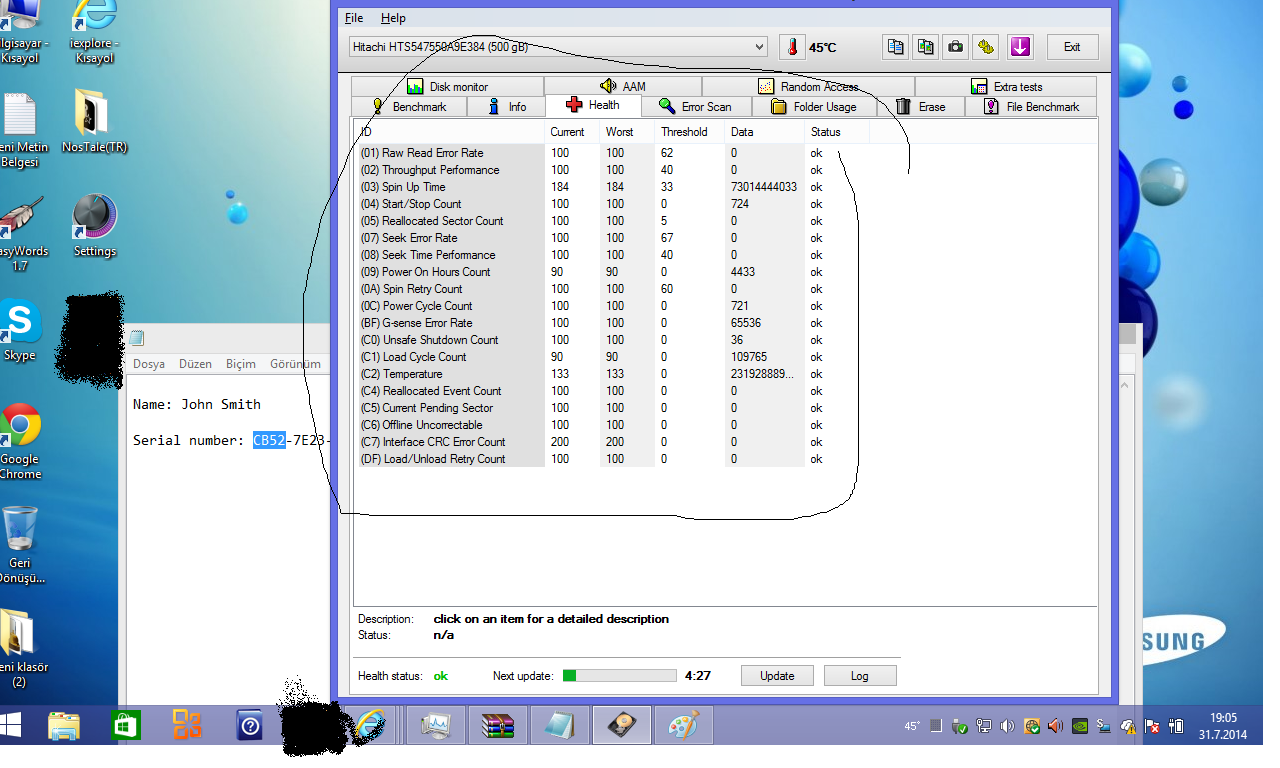Select the Skype desktop icon
Viewport: 1280px width, 768px height.
click(19, 331)
